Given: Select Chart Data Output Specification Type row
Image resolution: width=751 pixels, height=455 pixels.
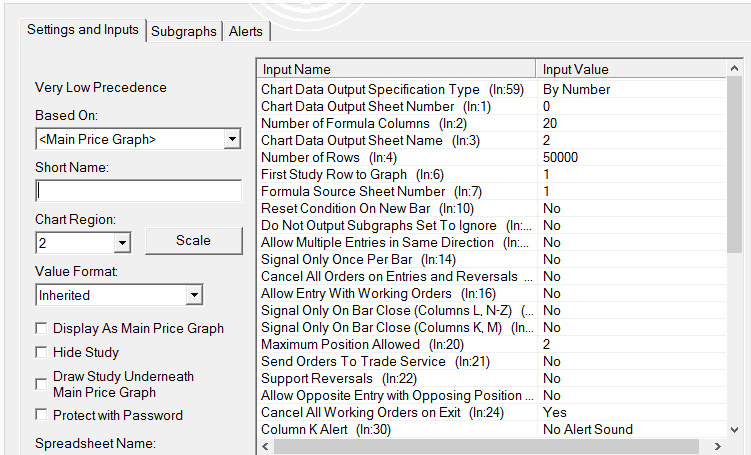Looking at the screenshot, I should tap(370, 89).
